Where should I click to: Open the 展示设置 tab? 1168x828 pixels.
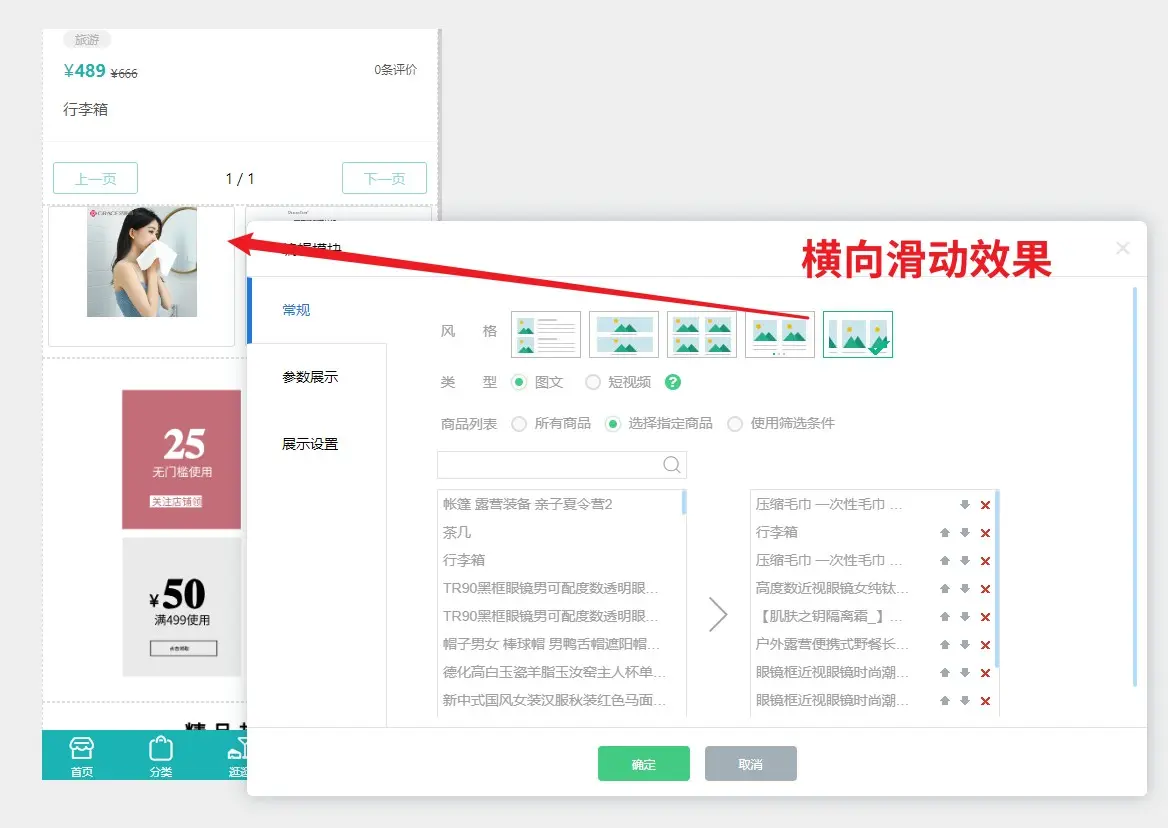[x=310, y=444]
